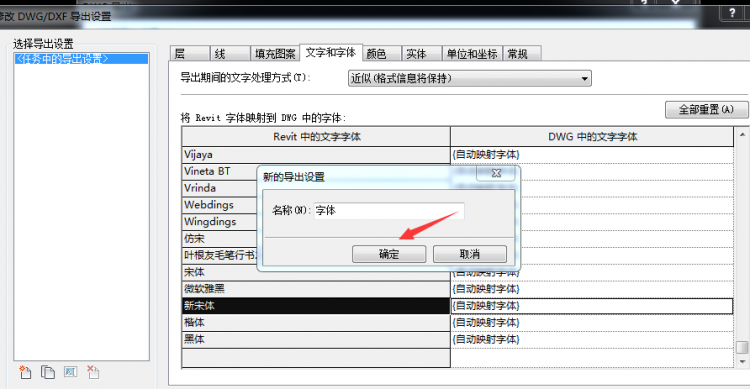This screenshot has width=750, height=389.
Task: Click DWG font cell for Vijaya
Action: click(x=592, y=155)
